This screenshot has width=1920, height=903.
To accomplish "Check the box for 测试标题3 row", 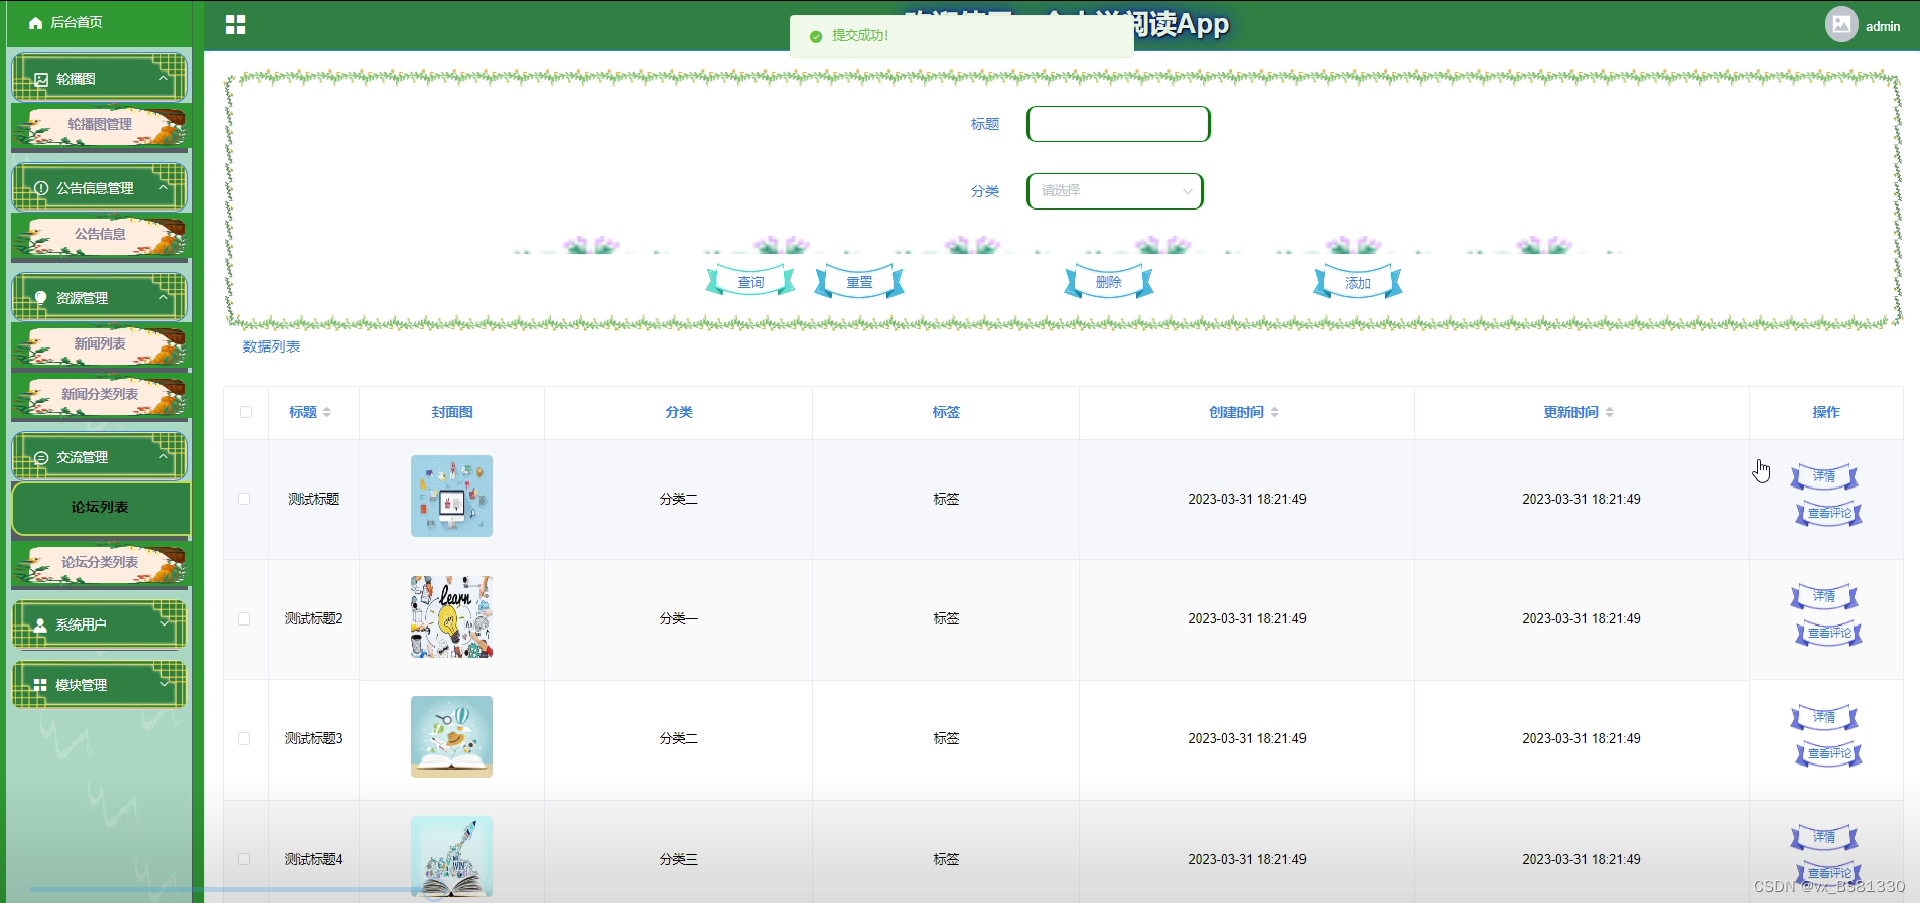I will (x=244, y=739).
